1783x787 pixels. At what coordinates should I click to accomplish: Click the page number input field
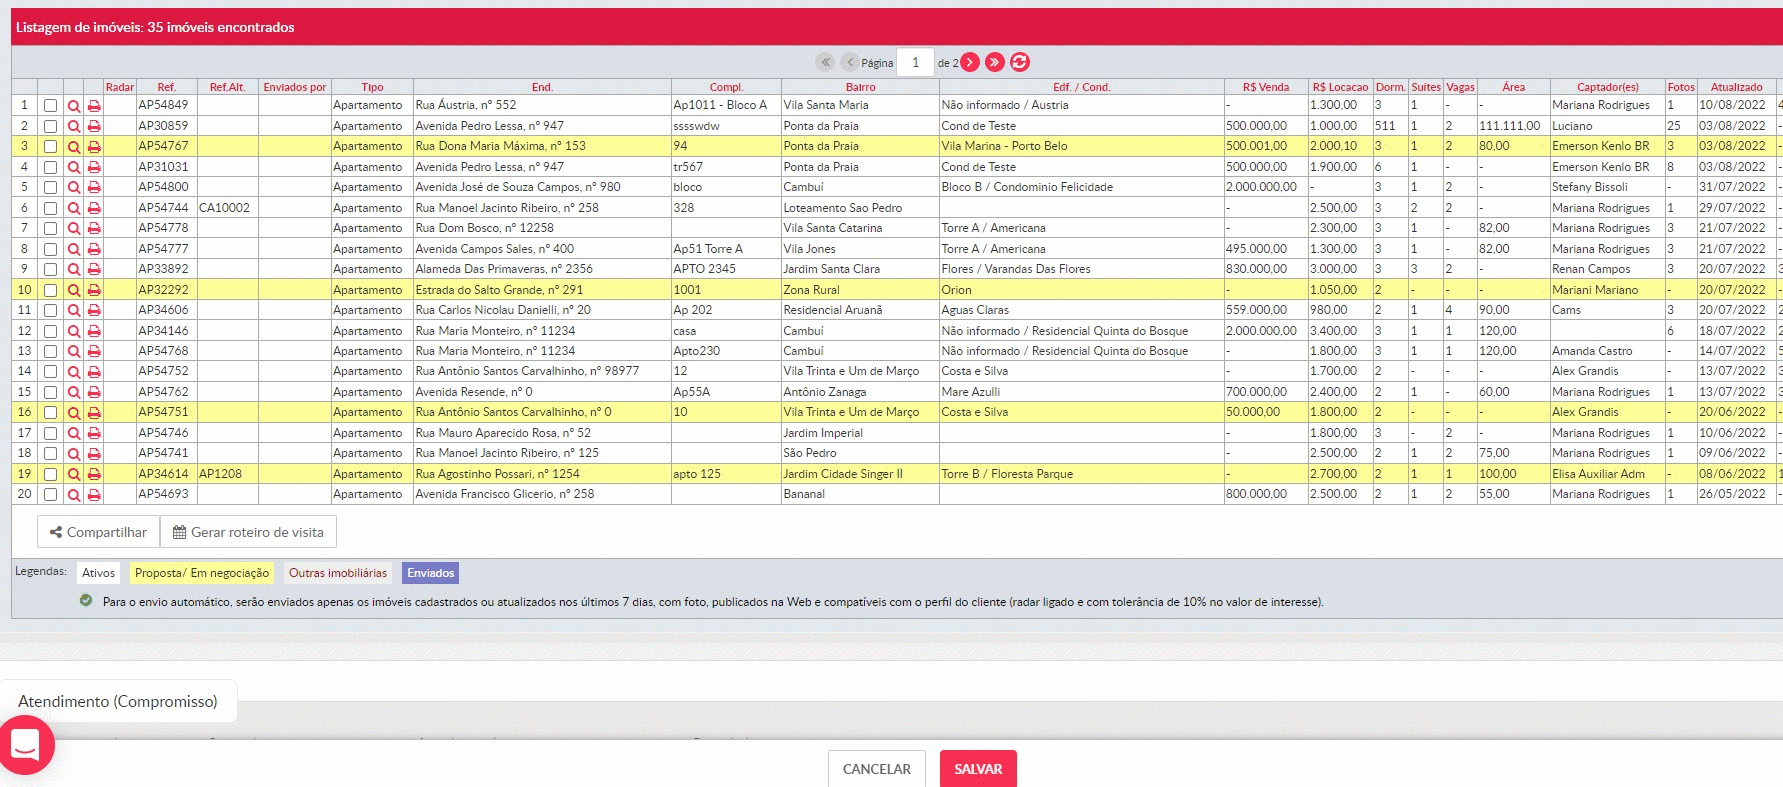(x=915, y=62)
